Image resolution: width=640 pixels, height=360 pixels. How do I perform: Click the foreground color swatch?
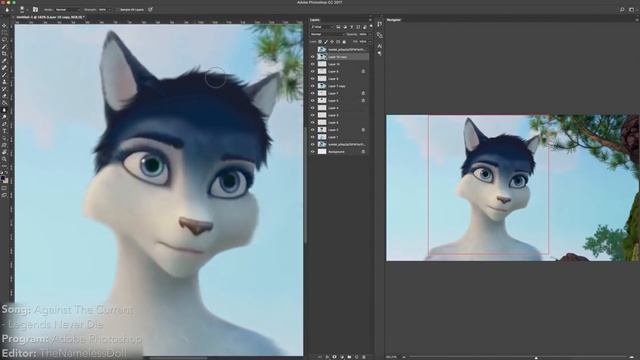pyautogui.click(x=3, y=179)
